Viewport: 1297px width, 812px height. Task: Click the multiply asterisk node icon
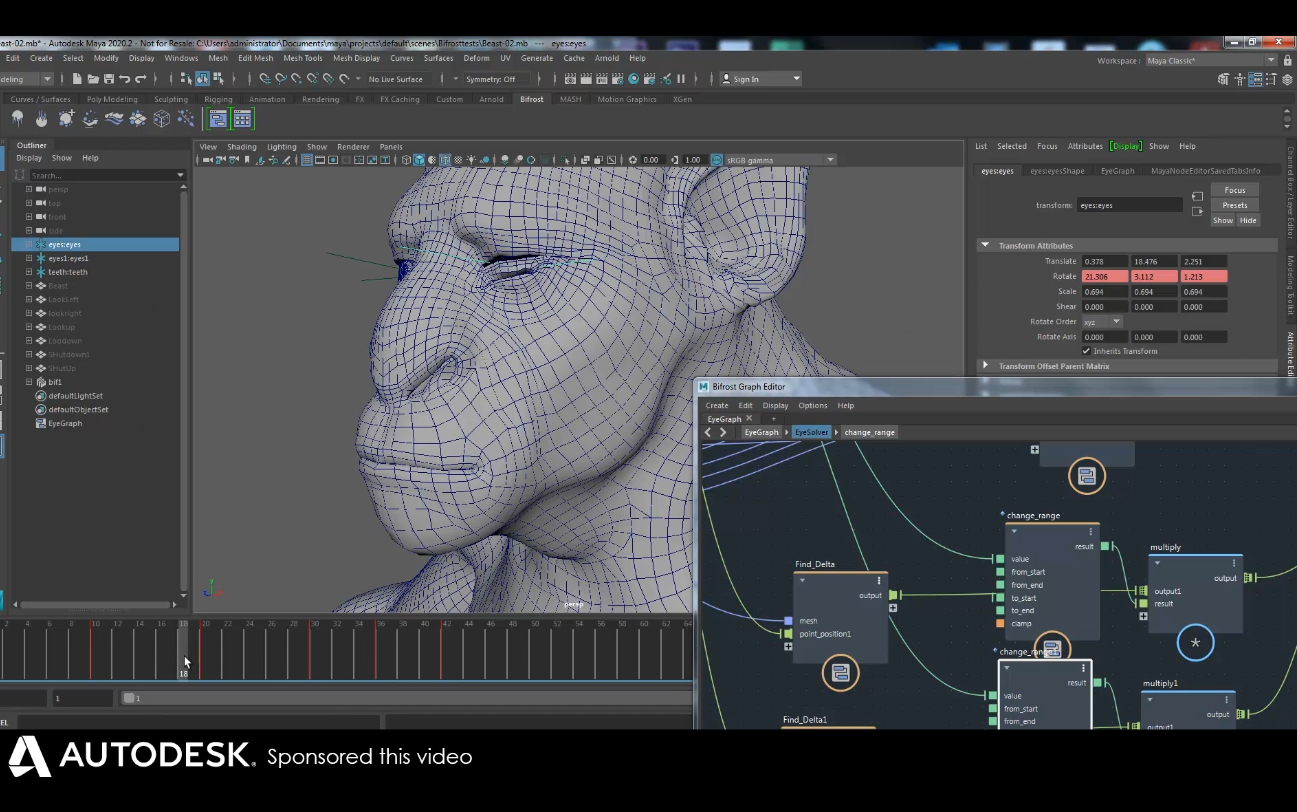(x=1195, y=643)
